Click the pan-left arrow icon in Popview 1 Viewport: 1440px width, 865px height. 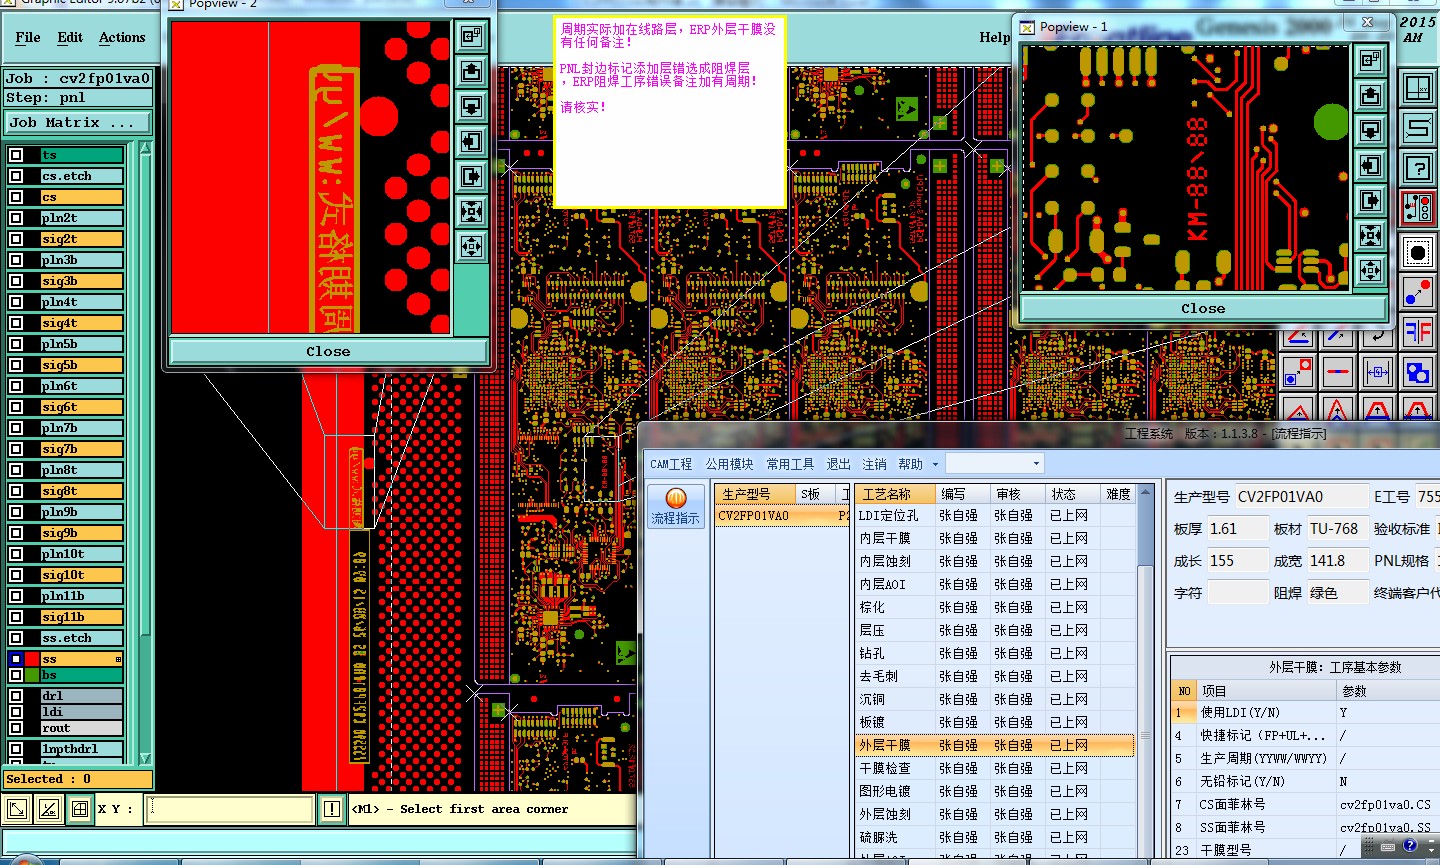point(1370,165)
